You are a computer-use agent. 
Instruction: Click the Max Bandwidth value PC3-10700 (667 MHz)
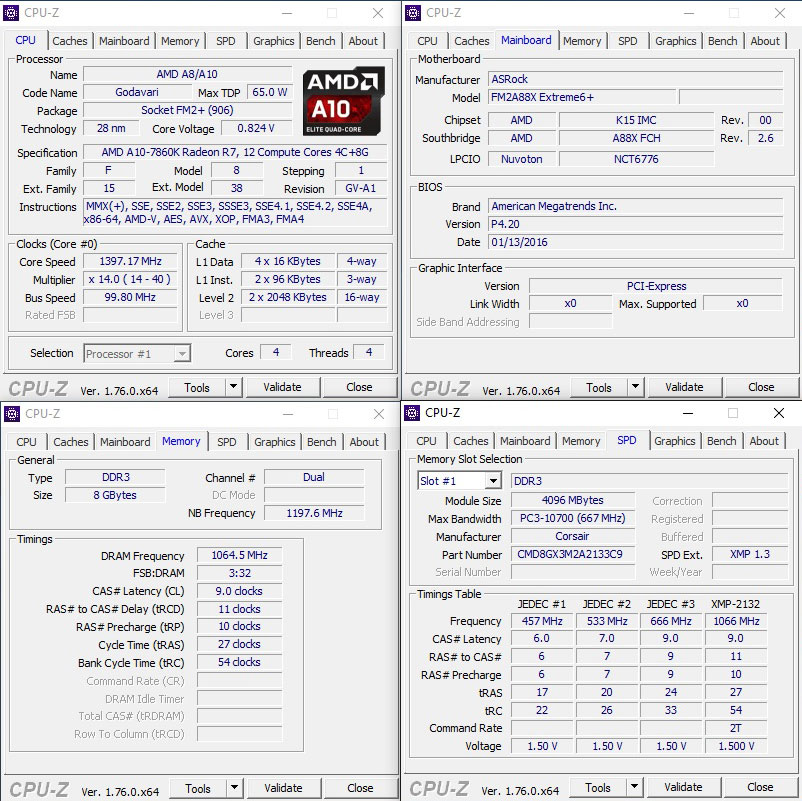573,519
